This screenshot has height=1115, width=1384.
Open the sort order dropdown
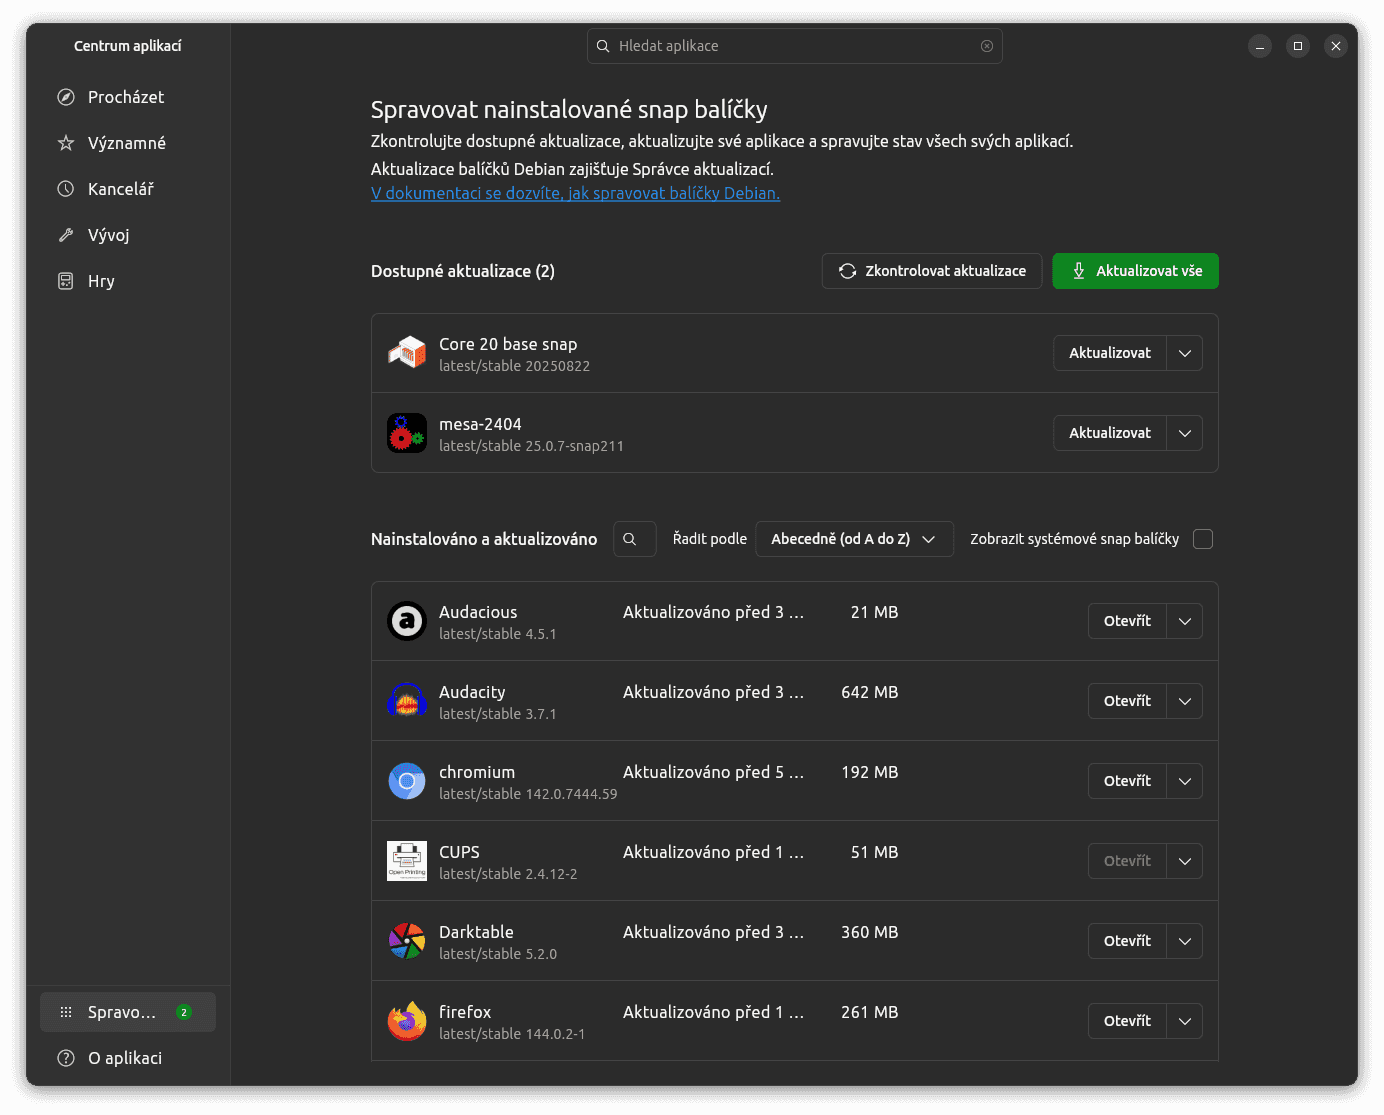[x=854, y=539]
